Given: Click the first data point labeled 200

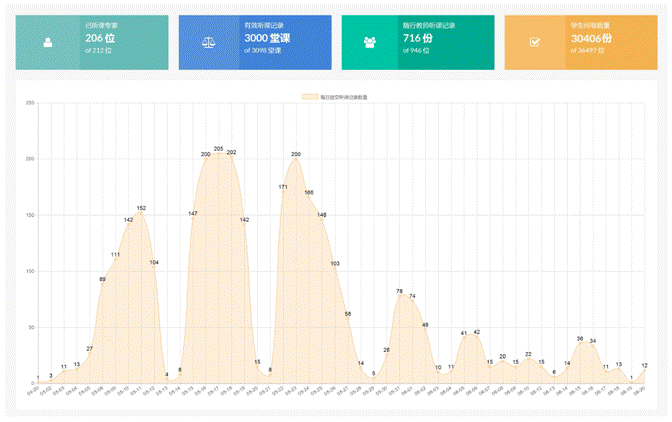Looking at the screenshot, I should point(206,159).
